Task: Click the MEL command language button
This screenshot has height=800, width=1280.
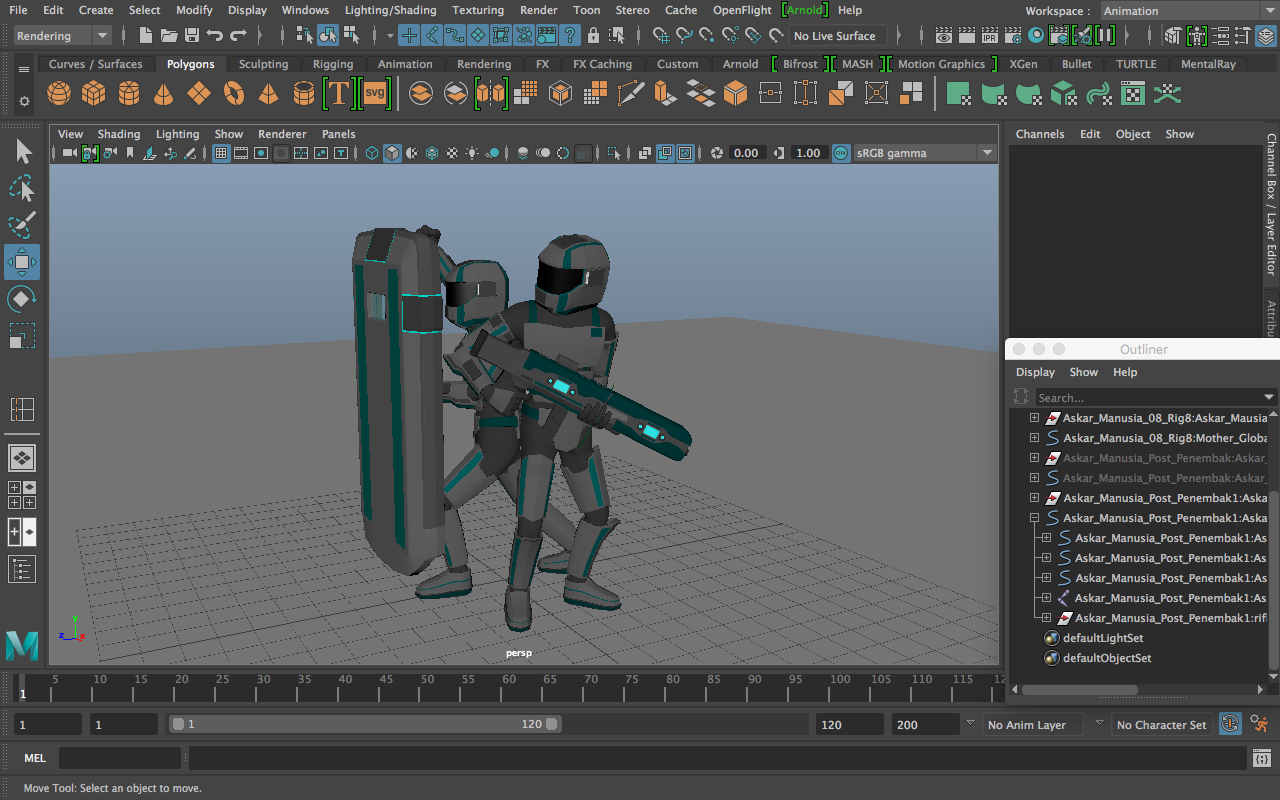Action: point(35,758)
